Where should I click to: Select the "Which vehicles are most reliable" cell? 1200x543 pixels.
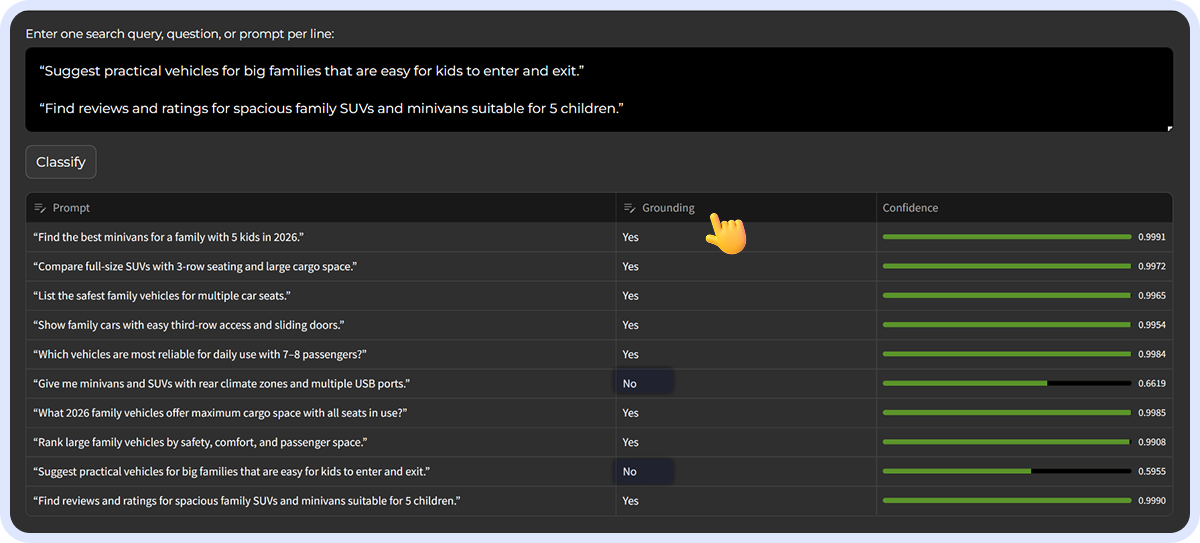point(200,354)
